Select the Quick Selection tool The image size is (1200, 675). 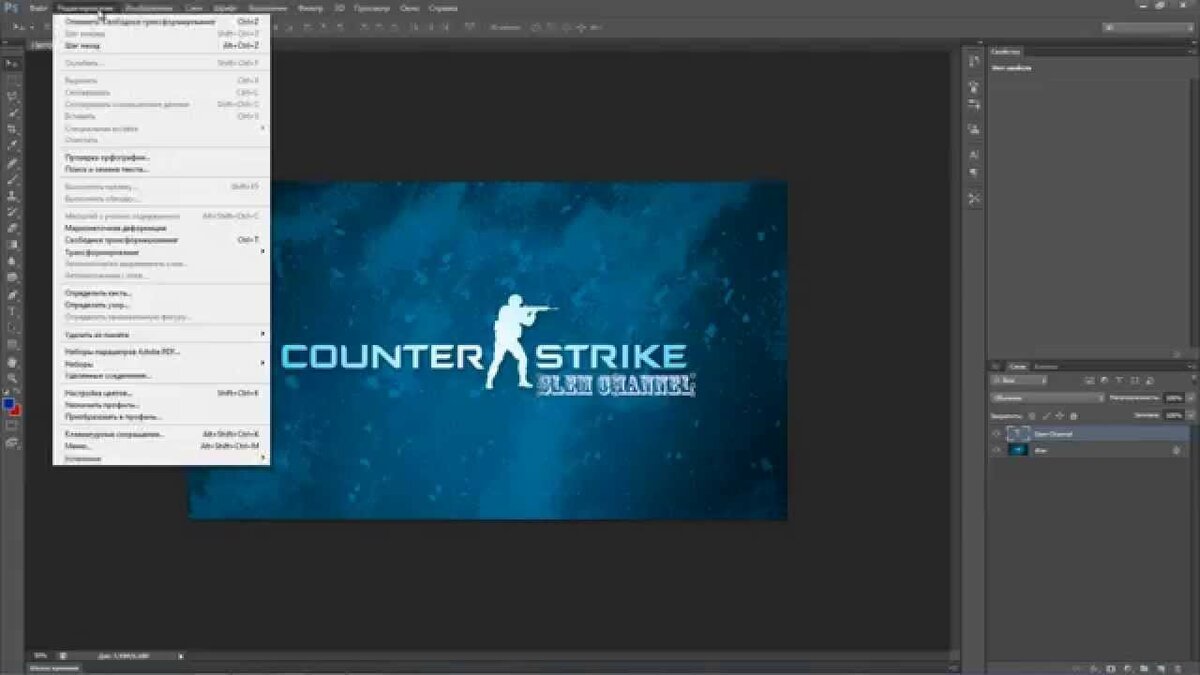tap(13, 113)
